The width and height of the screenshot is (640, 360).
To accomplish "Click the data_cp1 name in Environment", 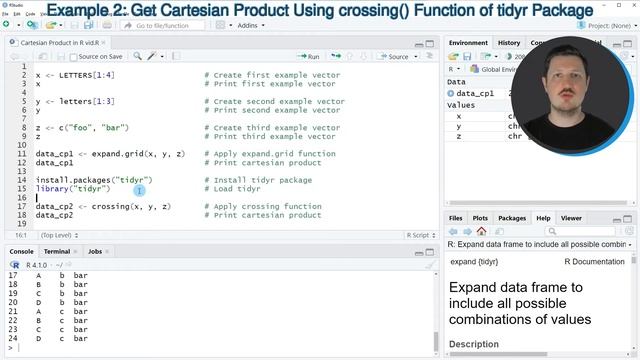I will click(x=475, y=93).
